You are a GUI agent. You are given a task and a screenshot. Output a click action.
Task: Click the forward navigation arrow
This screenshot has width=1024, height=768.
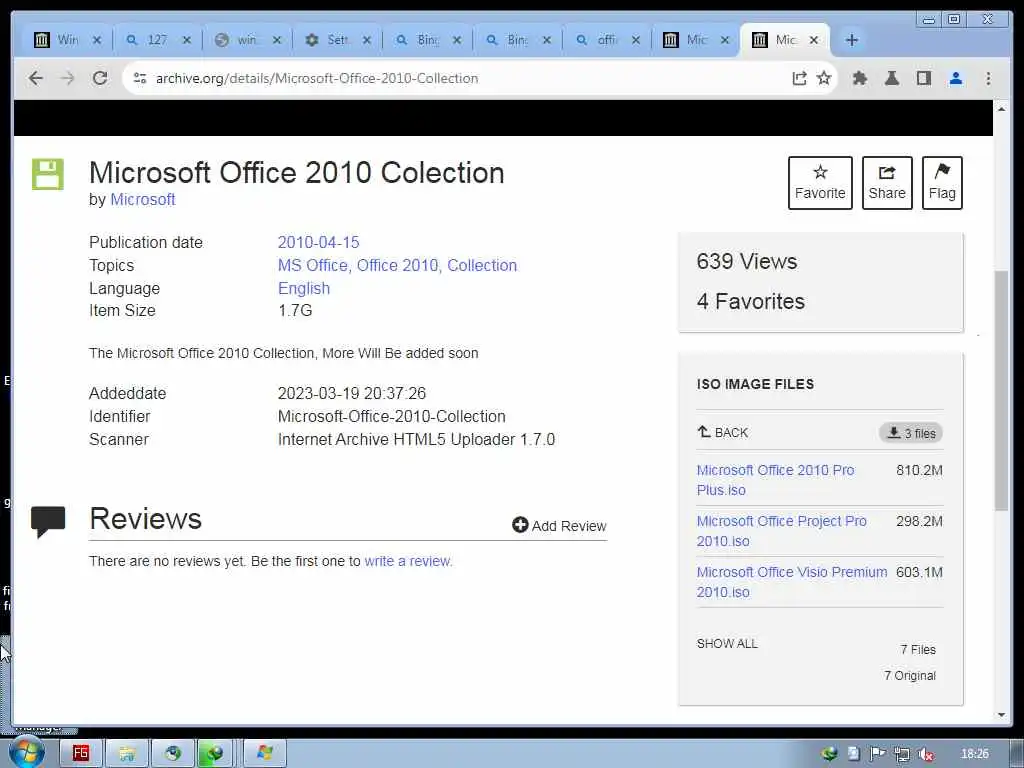(67, 78)
